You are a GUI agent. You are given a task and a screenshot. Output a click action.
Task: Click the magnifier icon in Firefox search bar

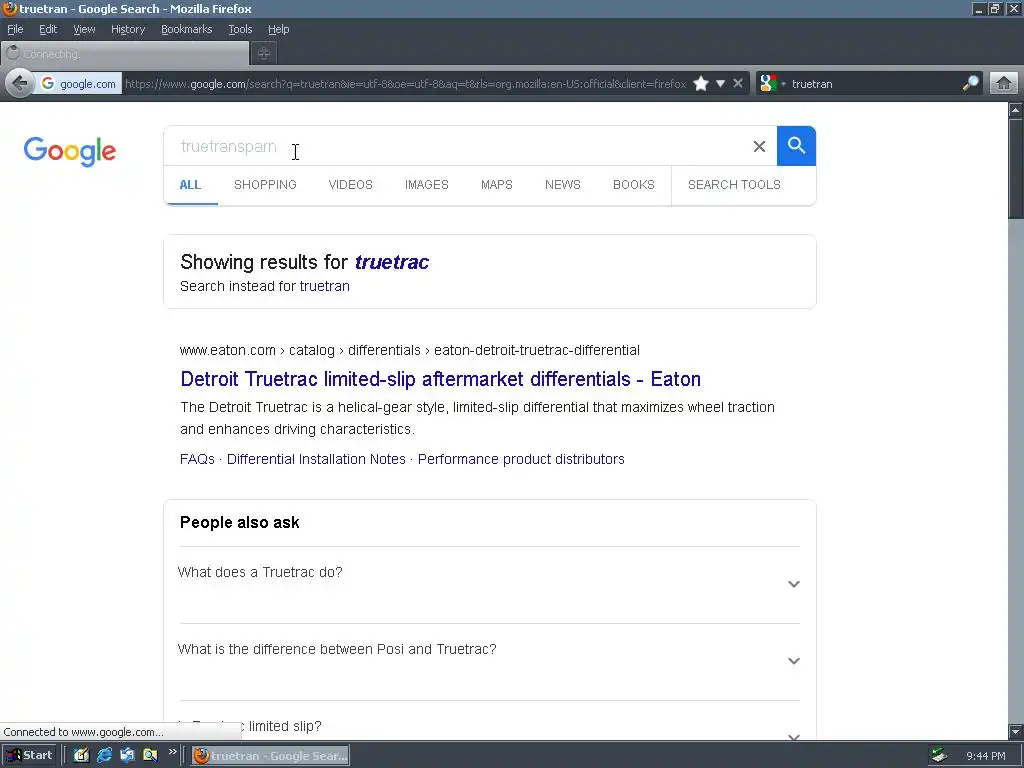point(970,84)
